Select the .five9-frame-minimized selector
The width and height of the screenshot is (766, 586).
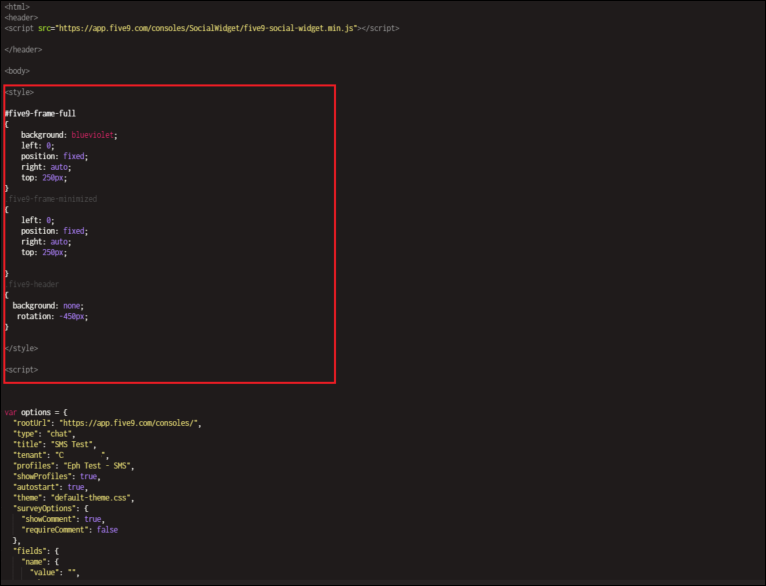point(51,199)
